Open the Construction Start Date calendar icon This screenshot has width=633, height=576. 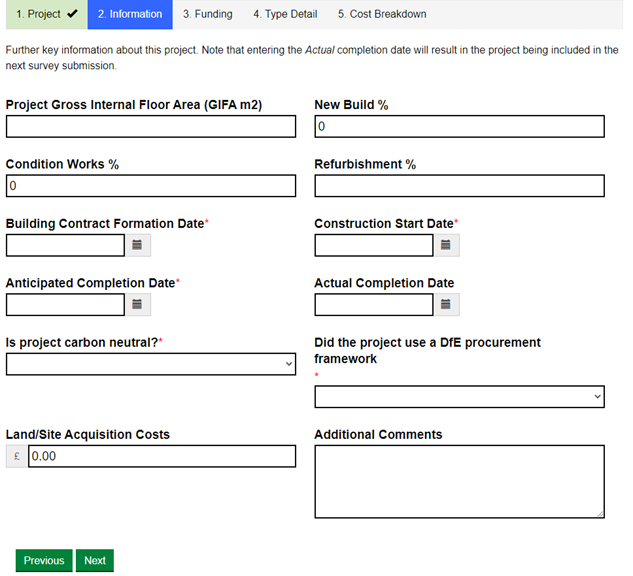(x=446, y=245)
